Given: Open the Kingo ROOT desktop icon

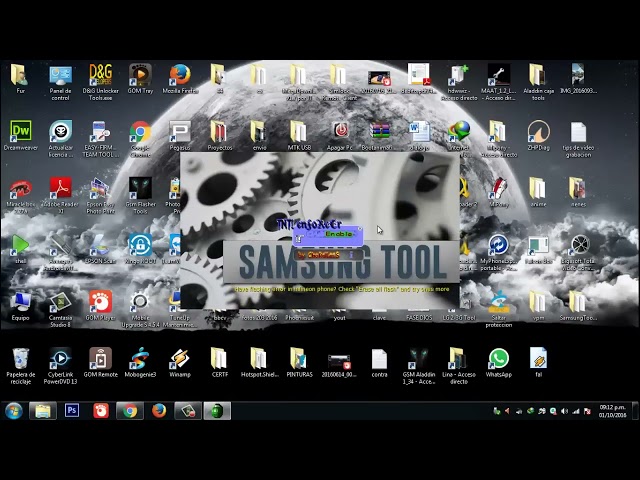Looking at the screenshot, I should pos(140,248).
